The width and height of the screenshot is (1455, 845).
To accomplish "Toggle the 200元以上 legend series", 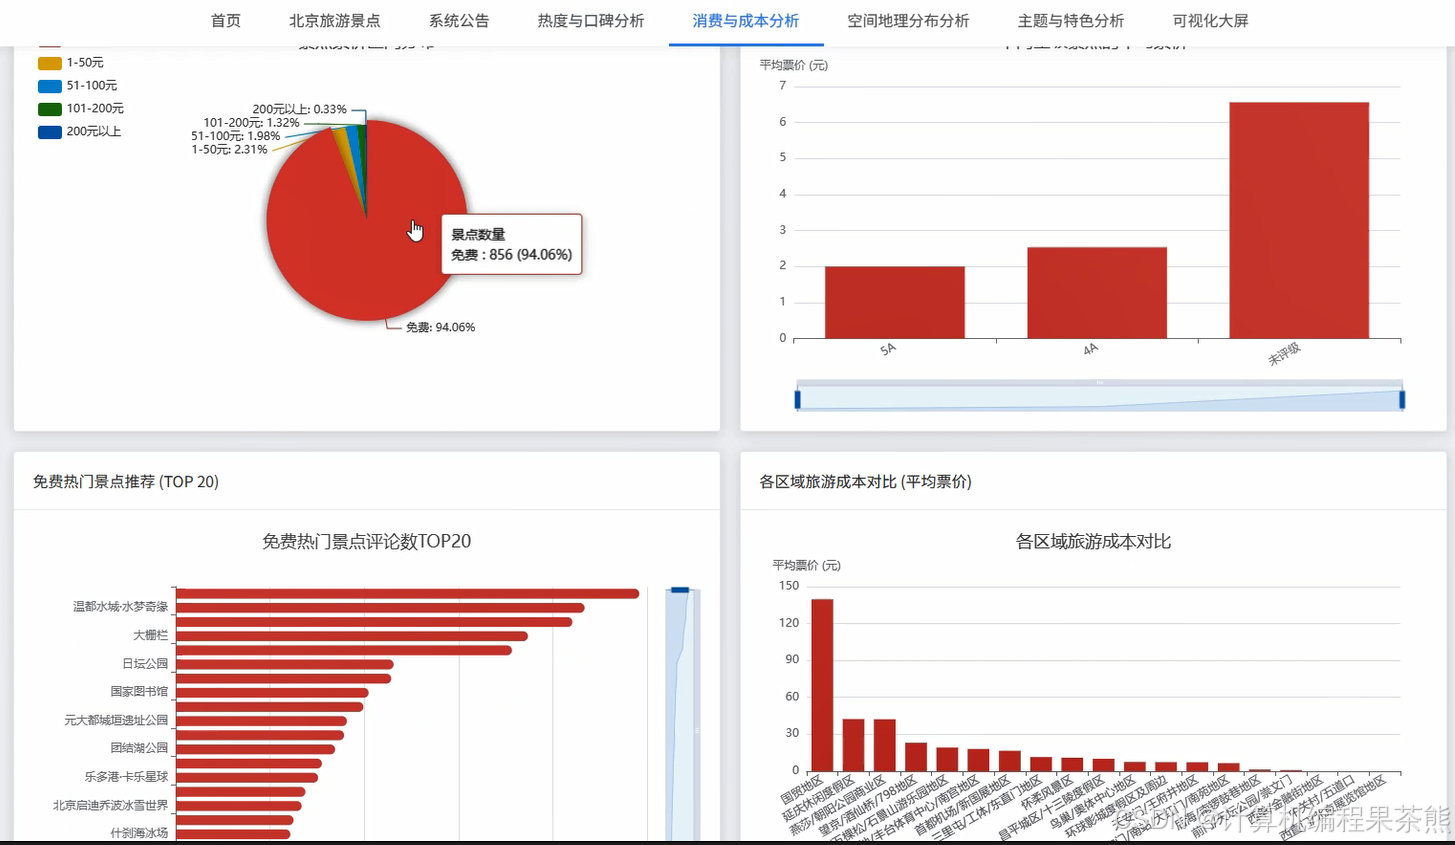I will point(80,132).
